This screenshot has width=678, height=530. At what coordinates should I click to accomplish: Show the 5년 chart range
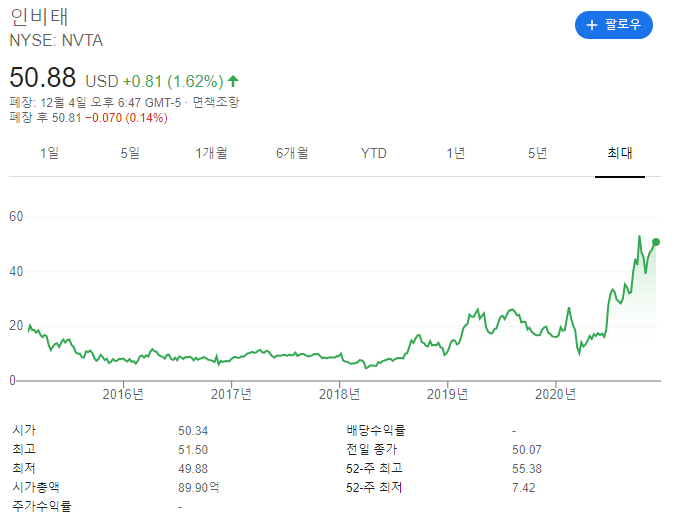pos(537,153)
